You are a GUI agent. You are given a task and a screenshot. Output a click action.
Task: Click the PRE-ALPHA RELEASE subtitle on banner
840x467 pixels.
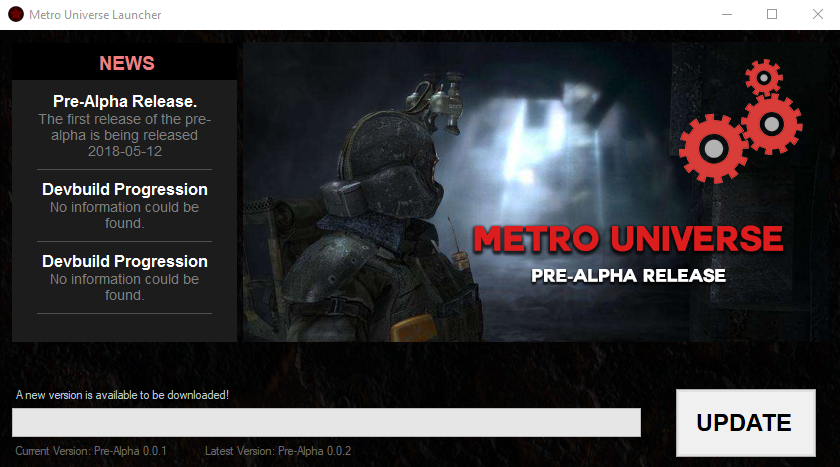click(628, 275)
